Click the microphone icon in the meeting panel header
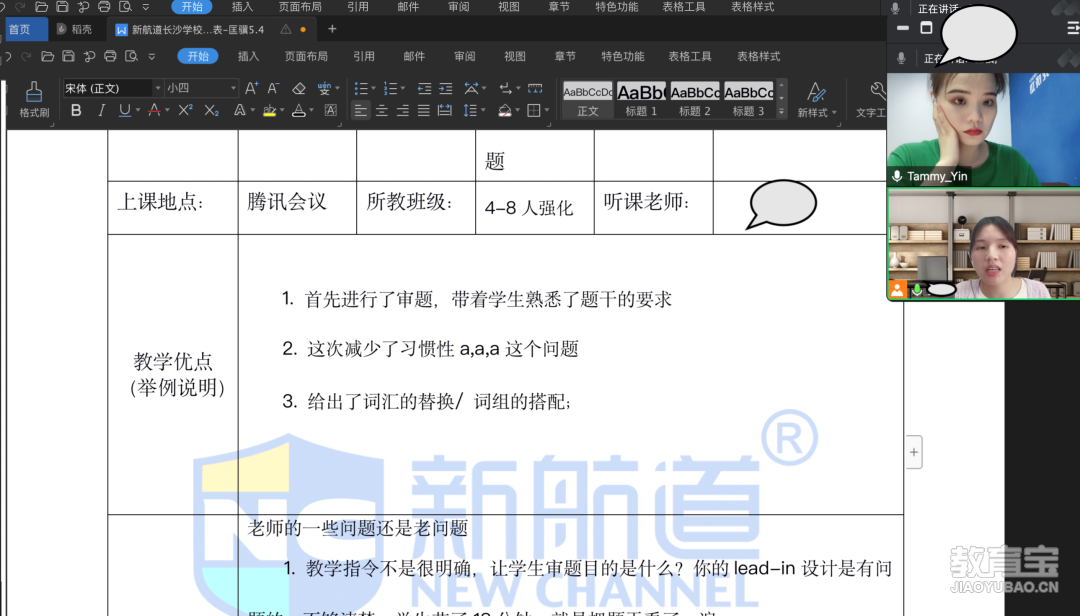Image resolution: width=1080 pixels, height=616 pixels. [x=901, y=59]
